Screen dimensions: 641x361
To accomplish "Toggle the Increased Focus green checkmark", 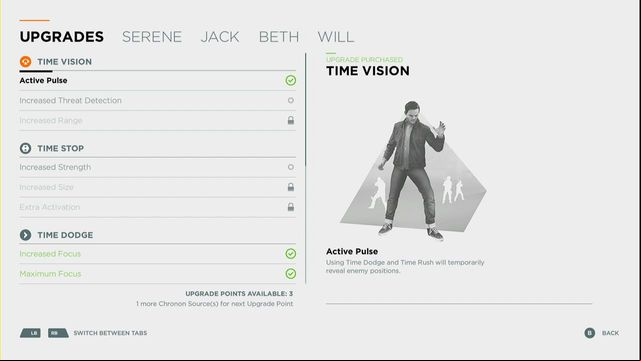I will pyautogui.click(x=291, y=254).
